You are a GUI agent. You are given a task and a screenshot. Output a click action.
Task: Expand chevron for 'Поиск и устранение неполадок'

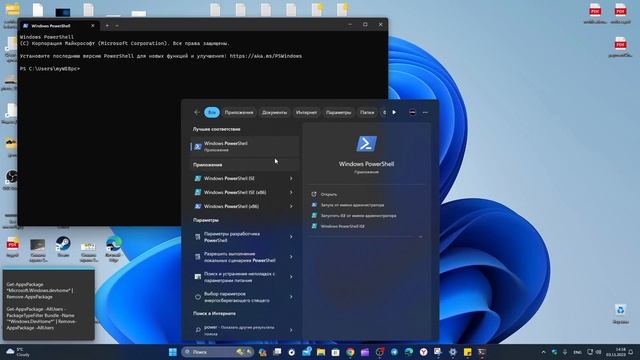(291, 277)
